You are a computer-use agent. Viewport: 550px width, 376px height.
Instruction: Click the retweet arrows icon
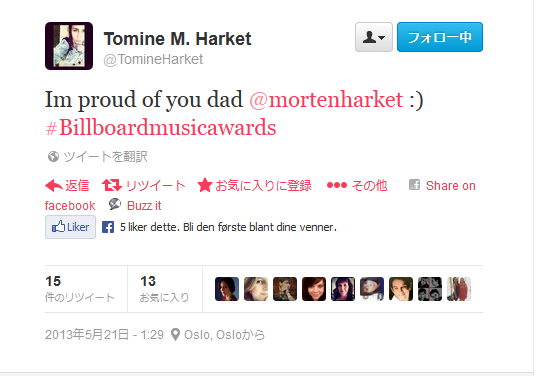(112, 185)
